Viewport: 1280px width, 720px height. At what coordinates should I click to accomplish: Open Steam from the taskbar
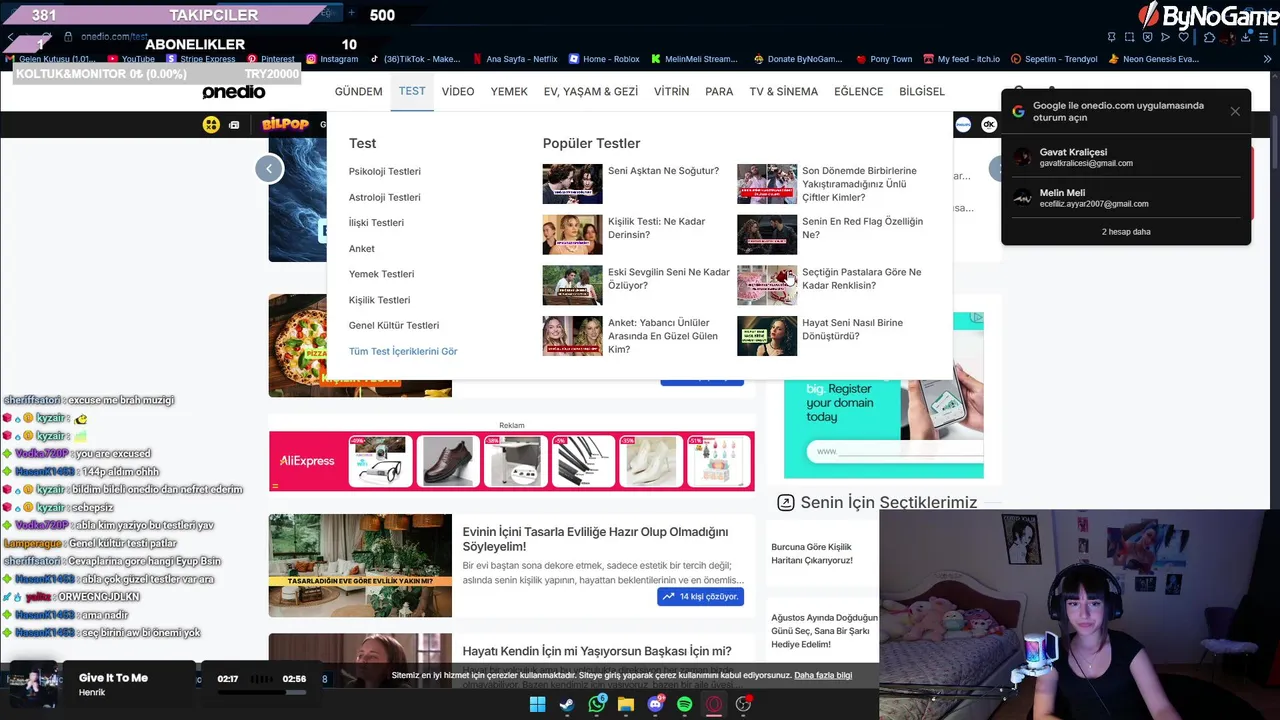tap(567, 704)
